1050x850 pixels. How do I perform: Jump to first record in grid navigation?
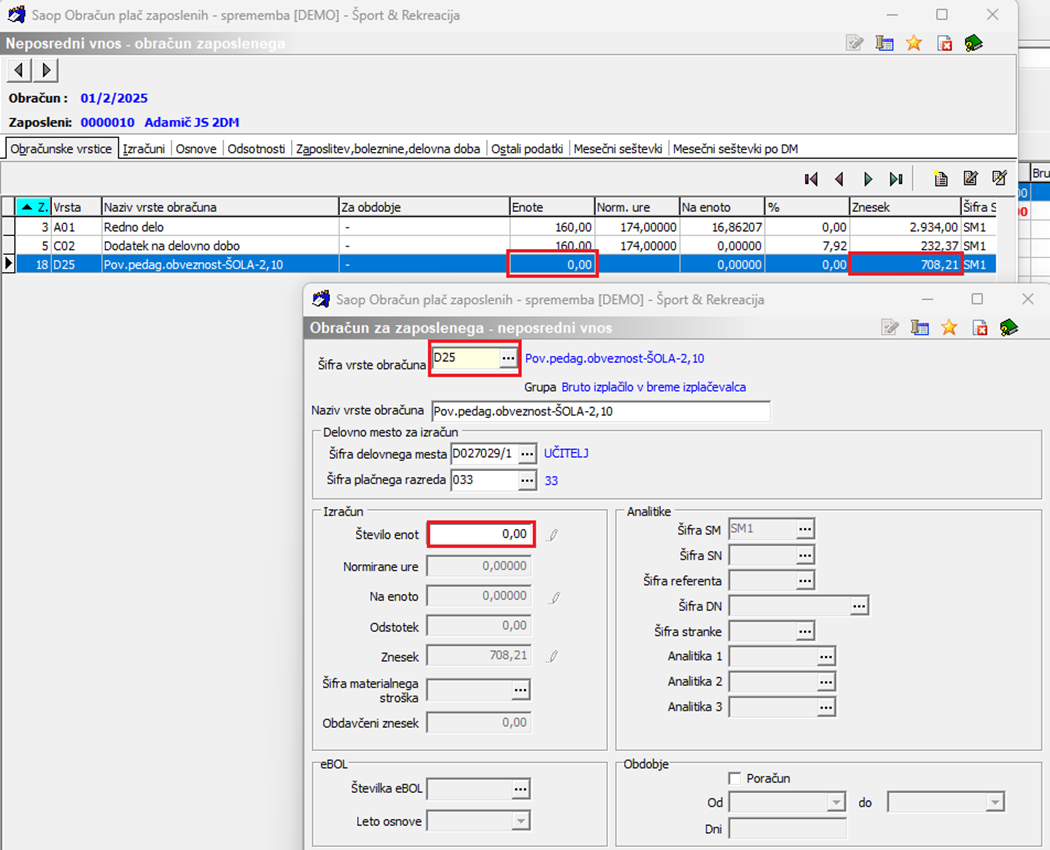pyautogui.click(x=811, y=179)
